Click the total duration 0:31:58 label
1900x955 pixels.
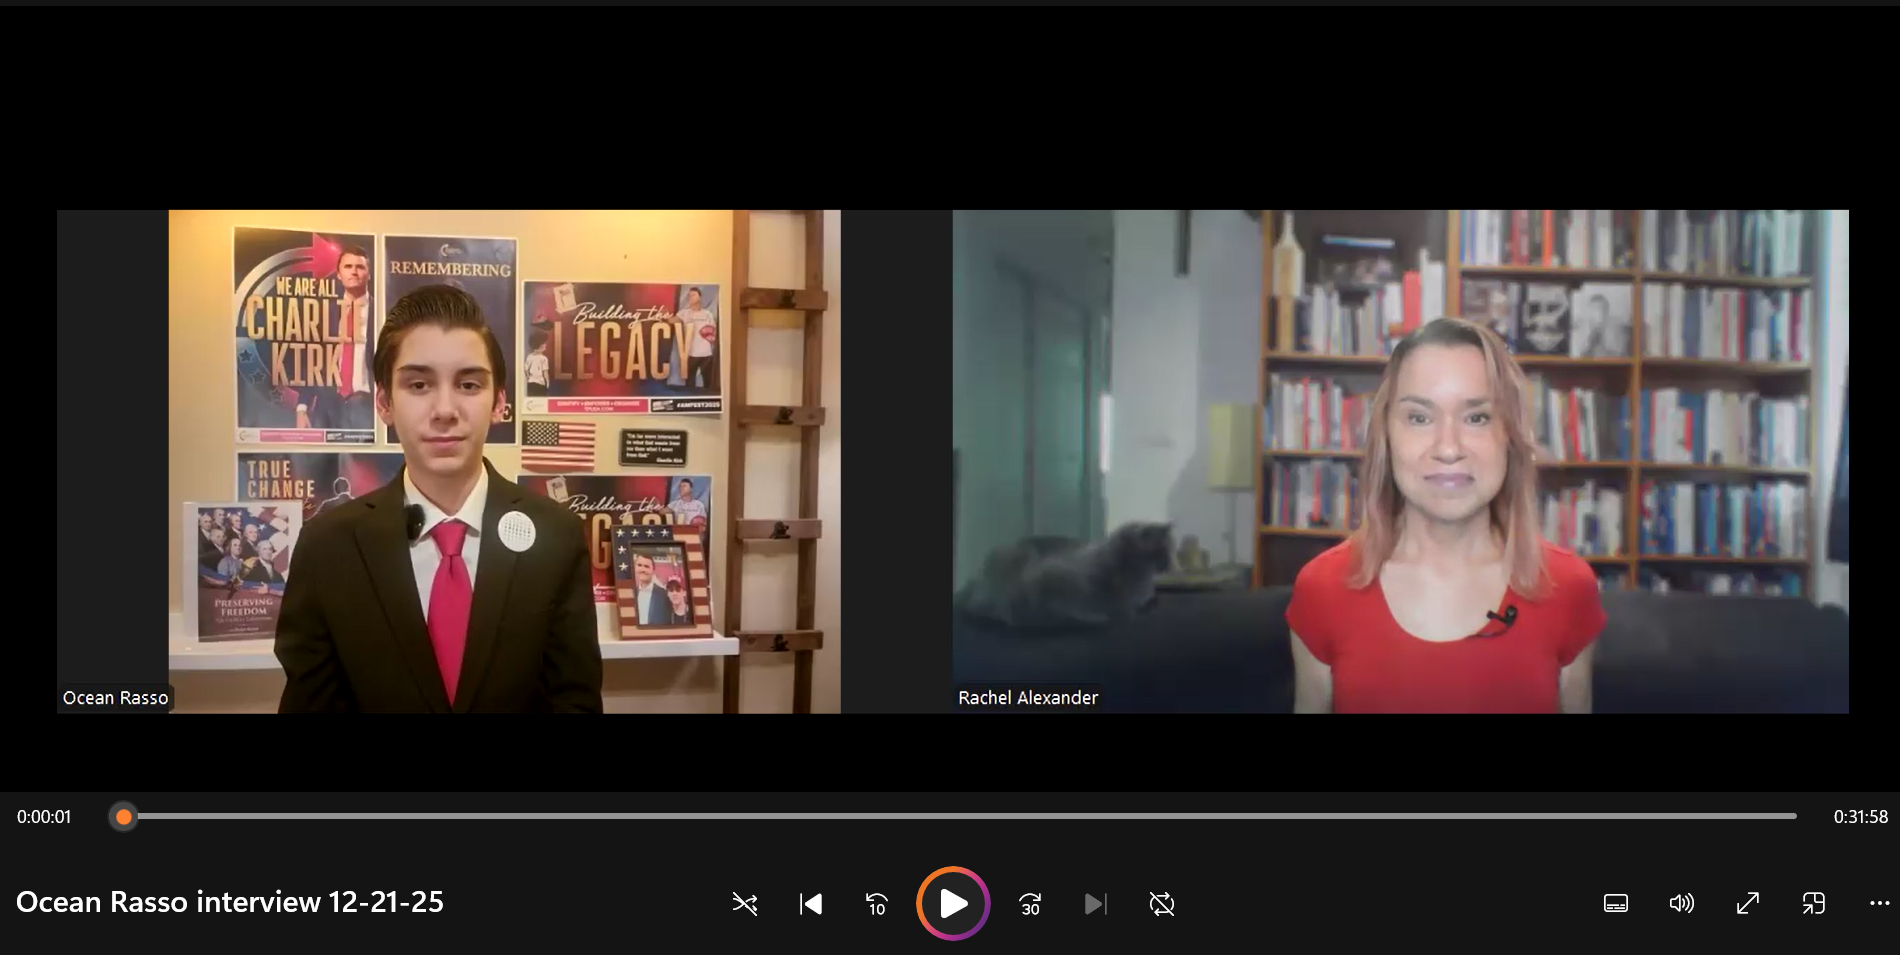click(1860, 817)
